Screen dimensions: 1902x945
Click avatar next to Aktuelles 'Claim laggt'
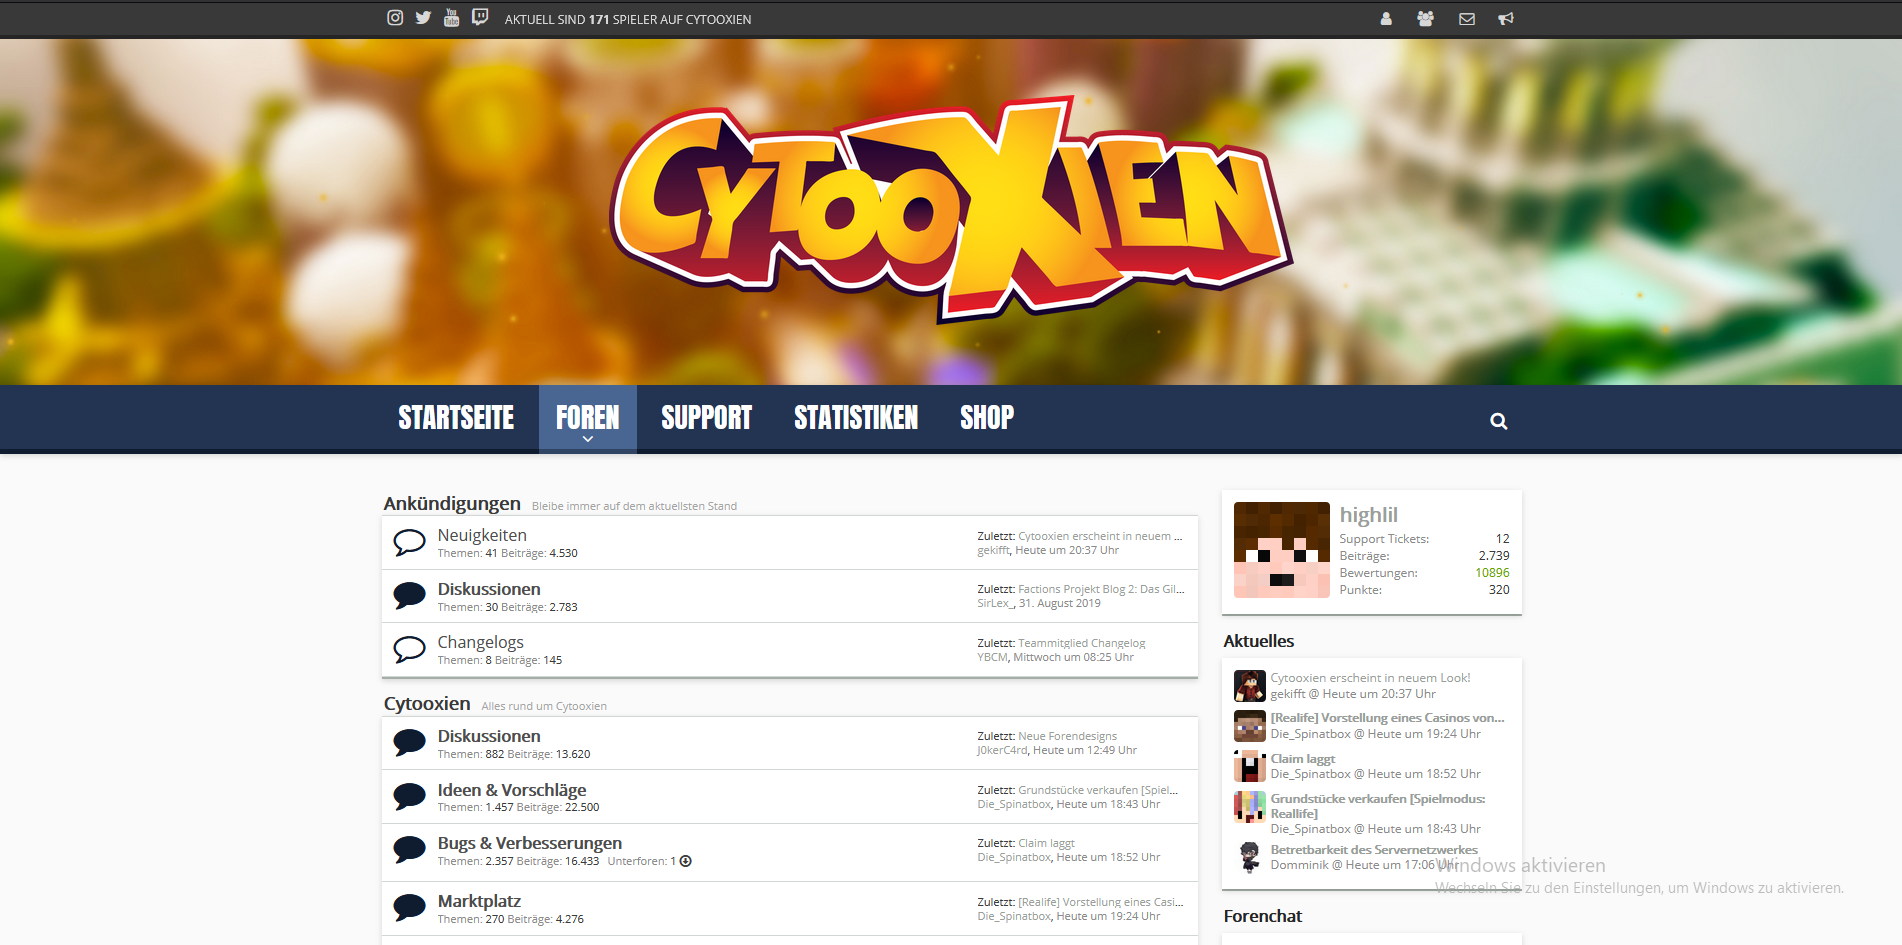tap(1250, 766)
